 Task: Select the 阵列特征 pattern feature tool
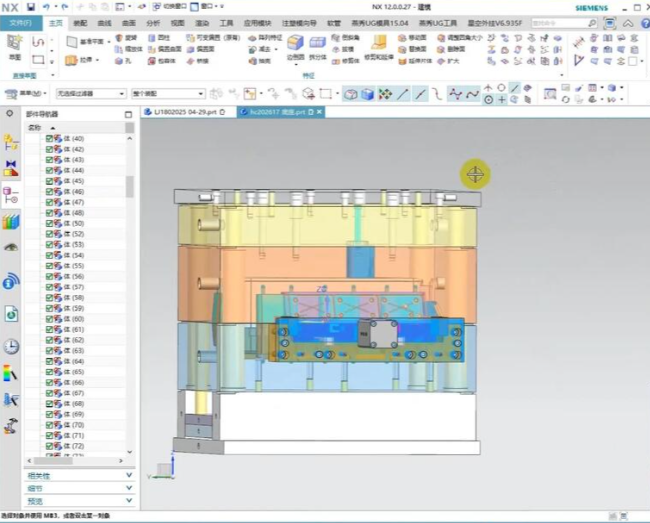[x=265, y=38]
